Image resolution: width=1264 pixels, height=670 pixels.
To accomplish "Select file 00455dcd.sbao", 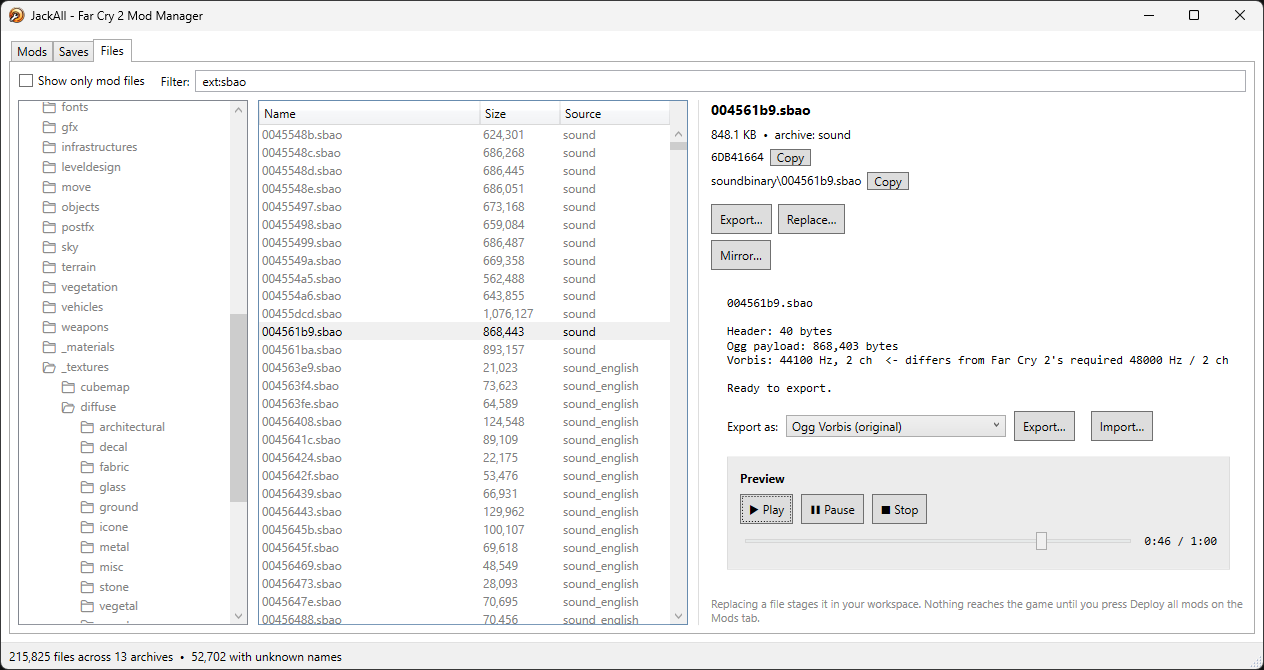I will pos(464,314).
